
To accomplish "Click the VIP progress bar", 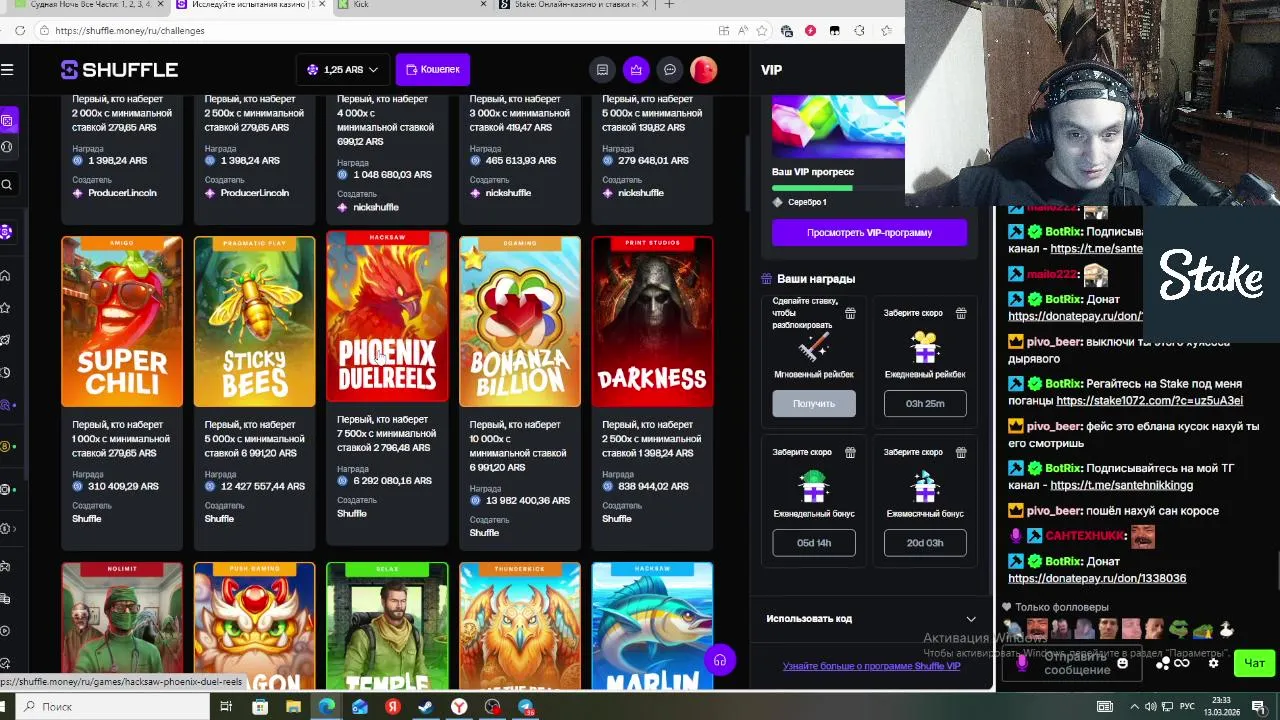I will pyautogui.click(x=838, y=187).
